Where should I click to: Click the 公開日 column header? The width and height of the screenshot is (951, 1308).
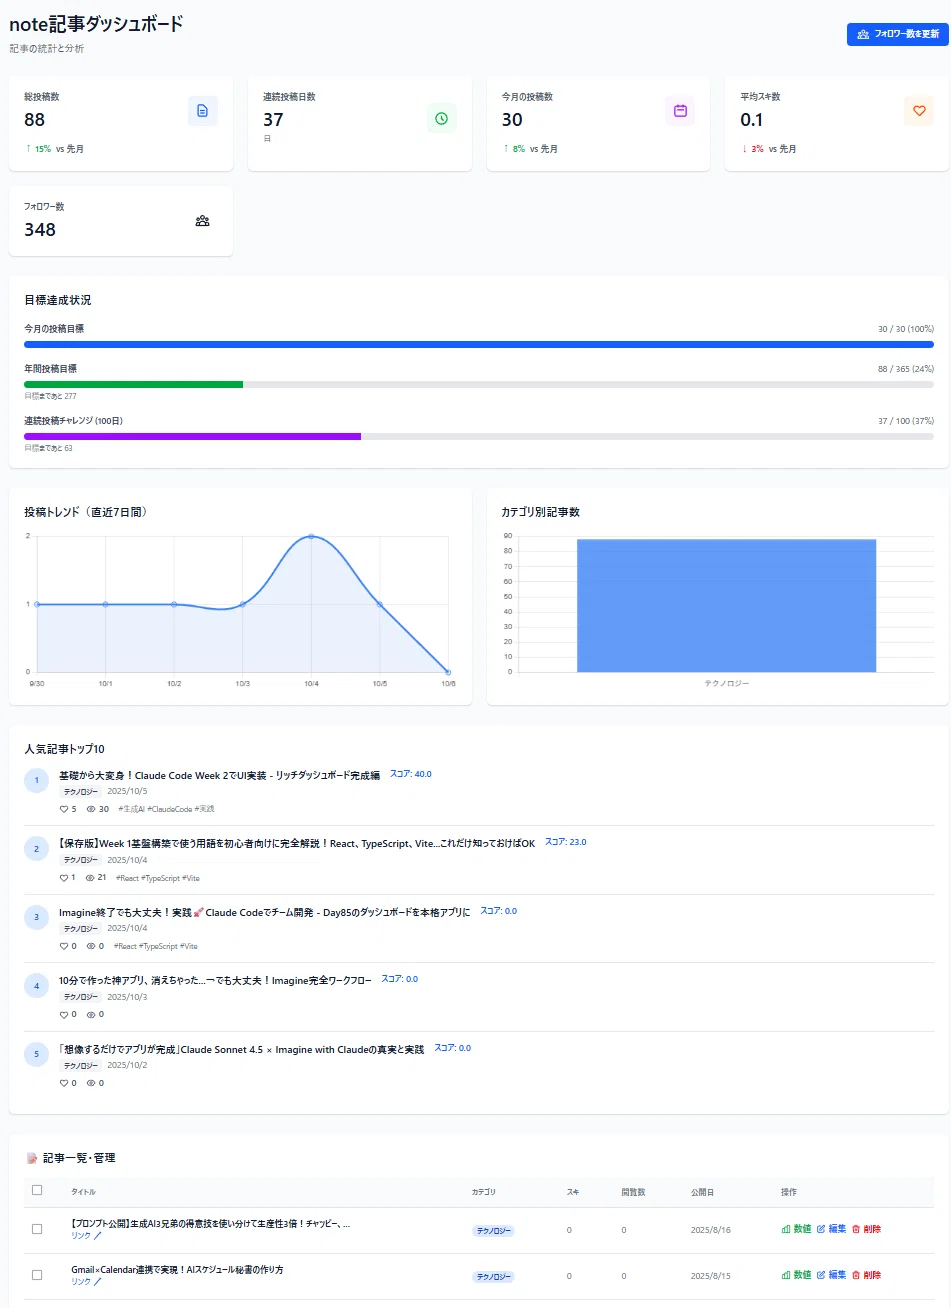(x=703, y=1192)
